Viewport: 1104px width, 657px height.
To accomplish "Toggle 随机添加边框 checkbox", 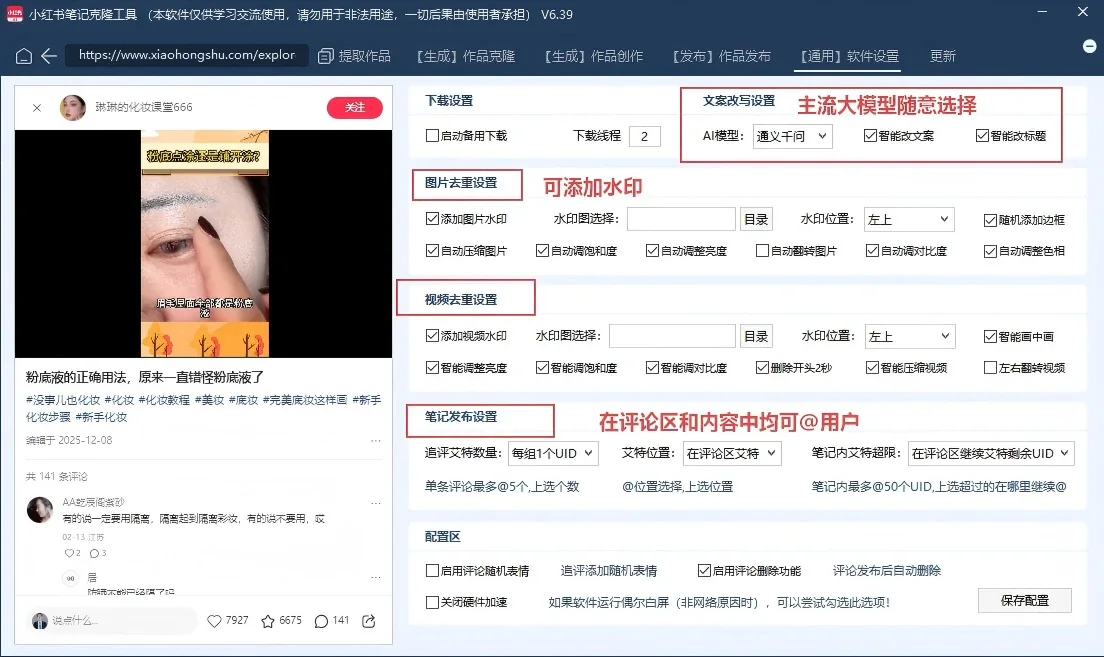I will 990,220.
